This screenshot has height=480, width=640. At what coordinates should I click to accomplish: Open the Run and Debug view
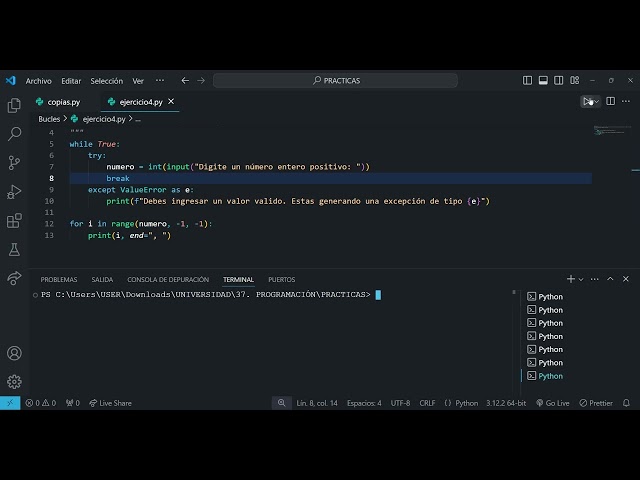pyautogui.click(x=14, y=192)
